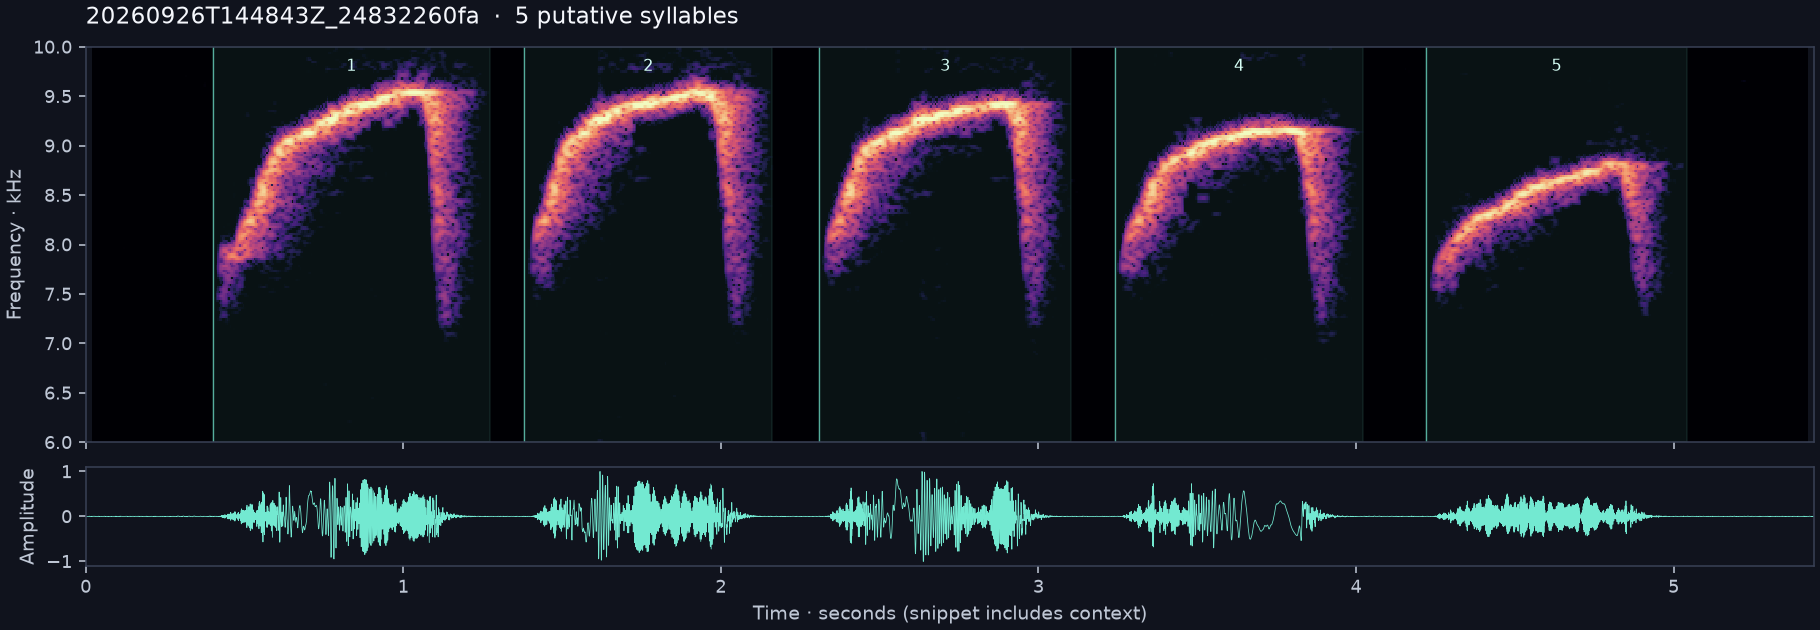Select syllable label 2
1820x630 pixels.
[x=648, y=65]
